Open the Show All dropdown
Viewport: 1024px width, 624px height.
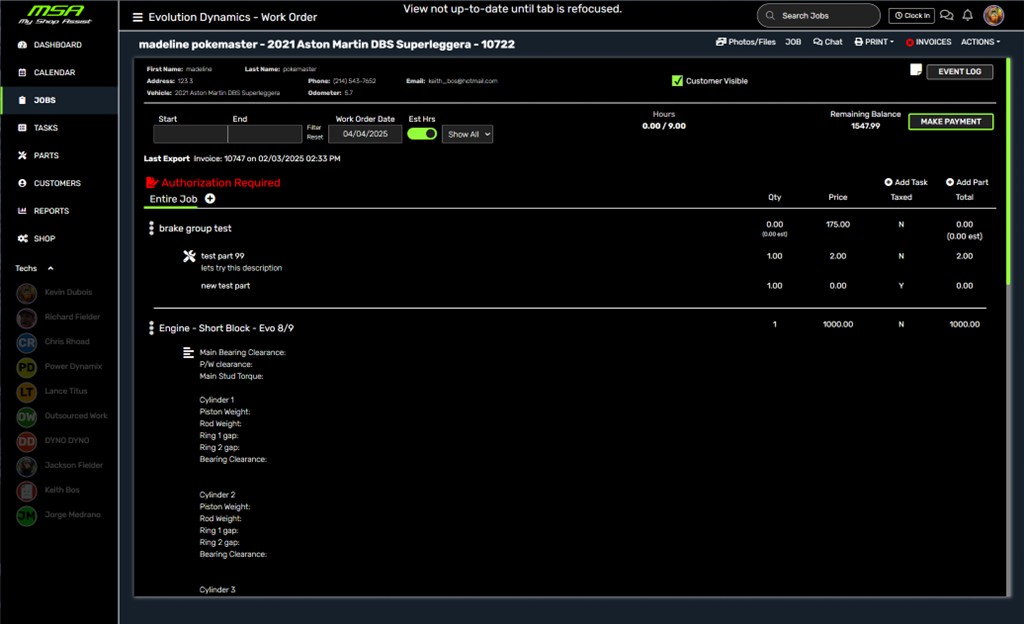(x=467, y=134)
